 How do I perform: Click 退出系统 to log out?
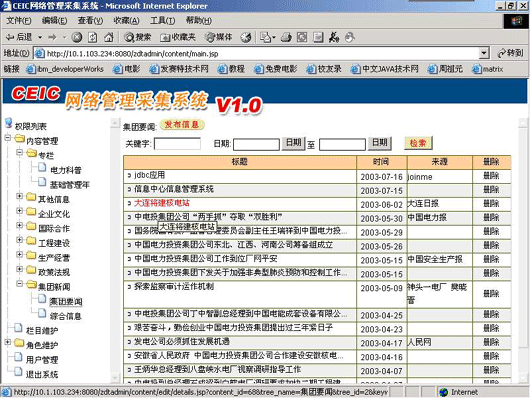42,374
